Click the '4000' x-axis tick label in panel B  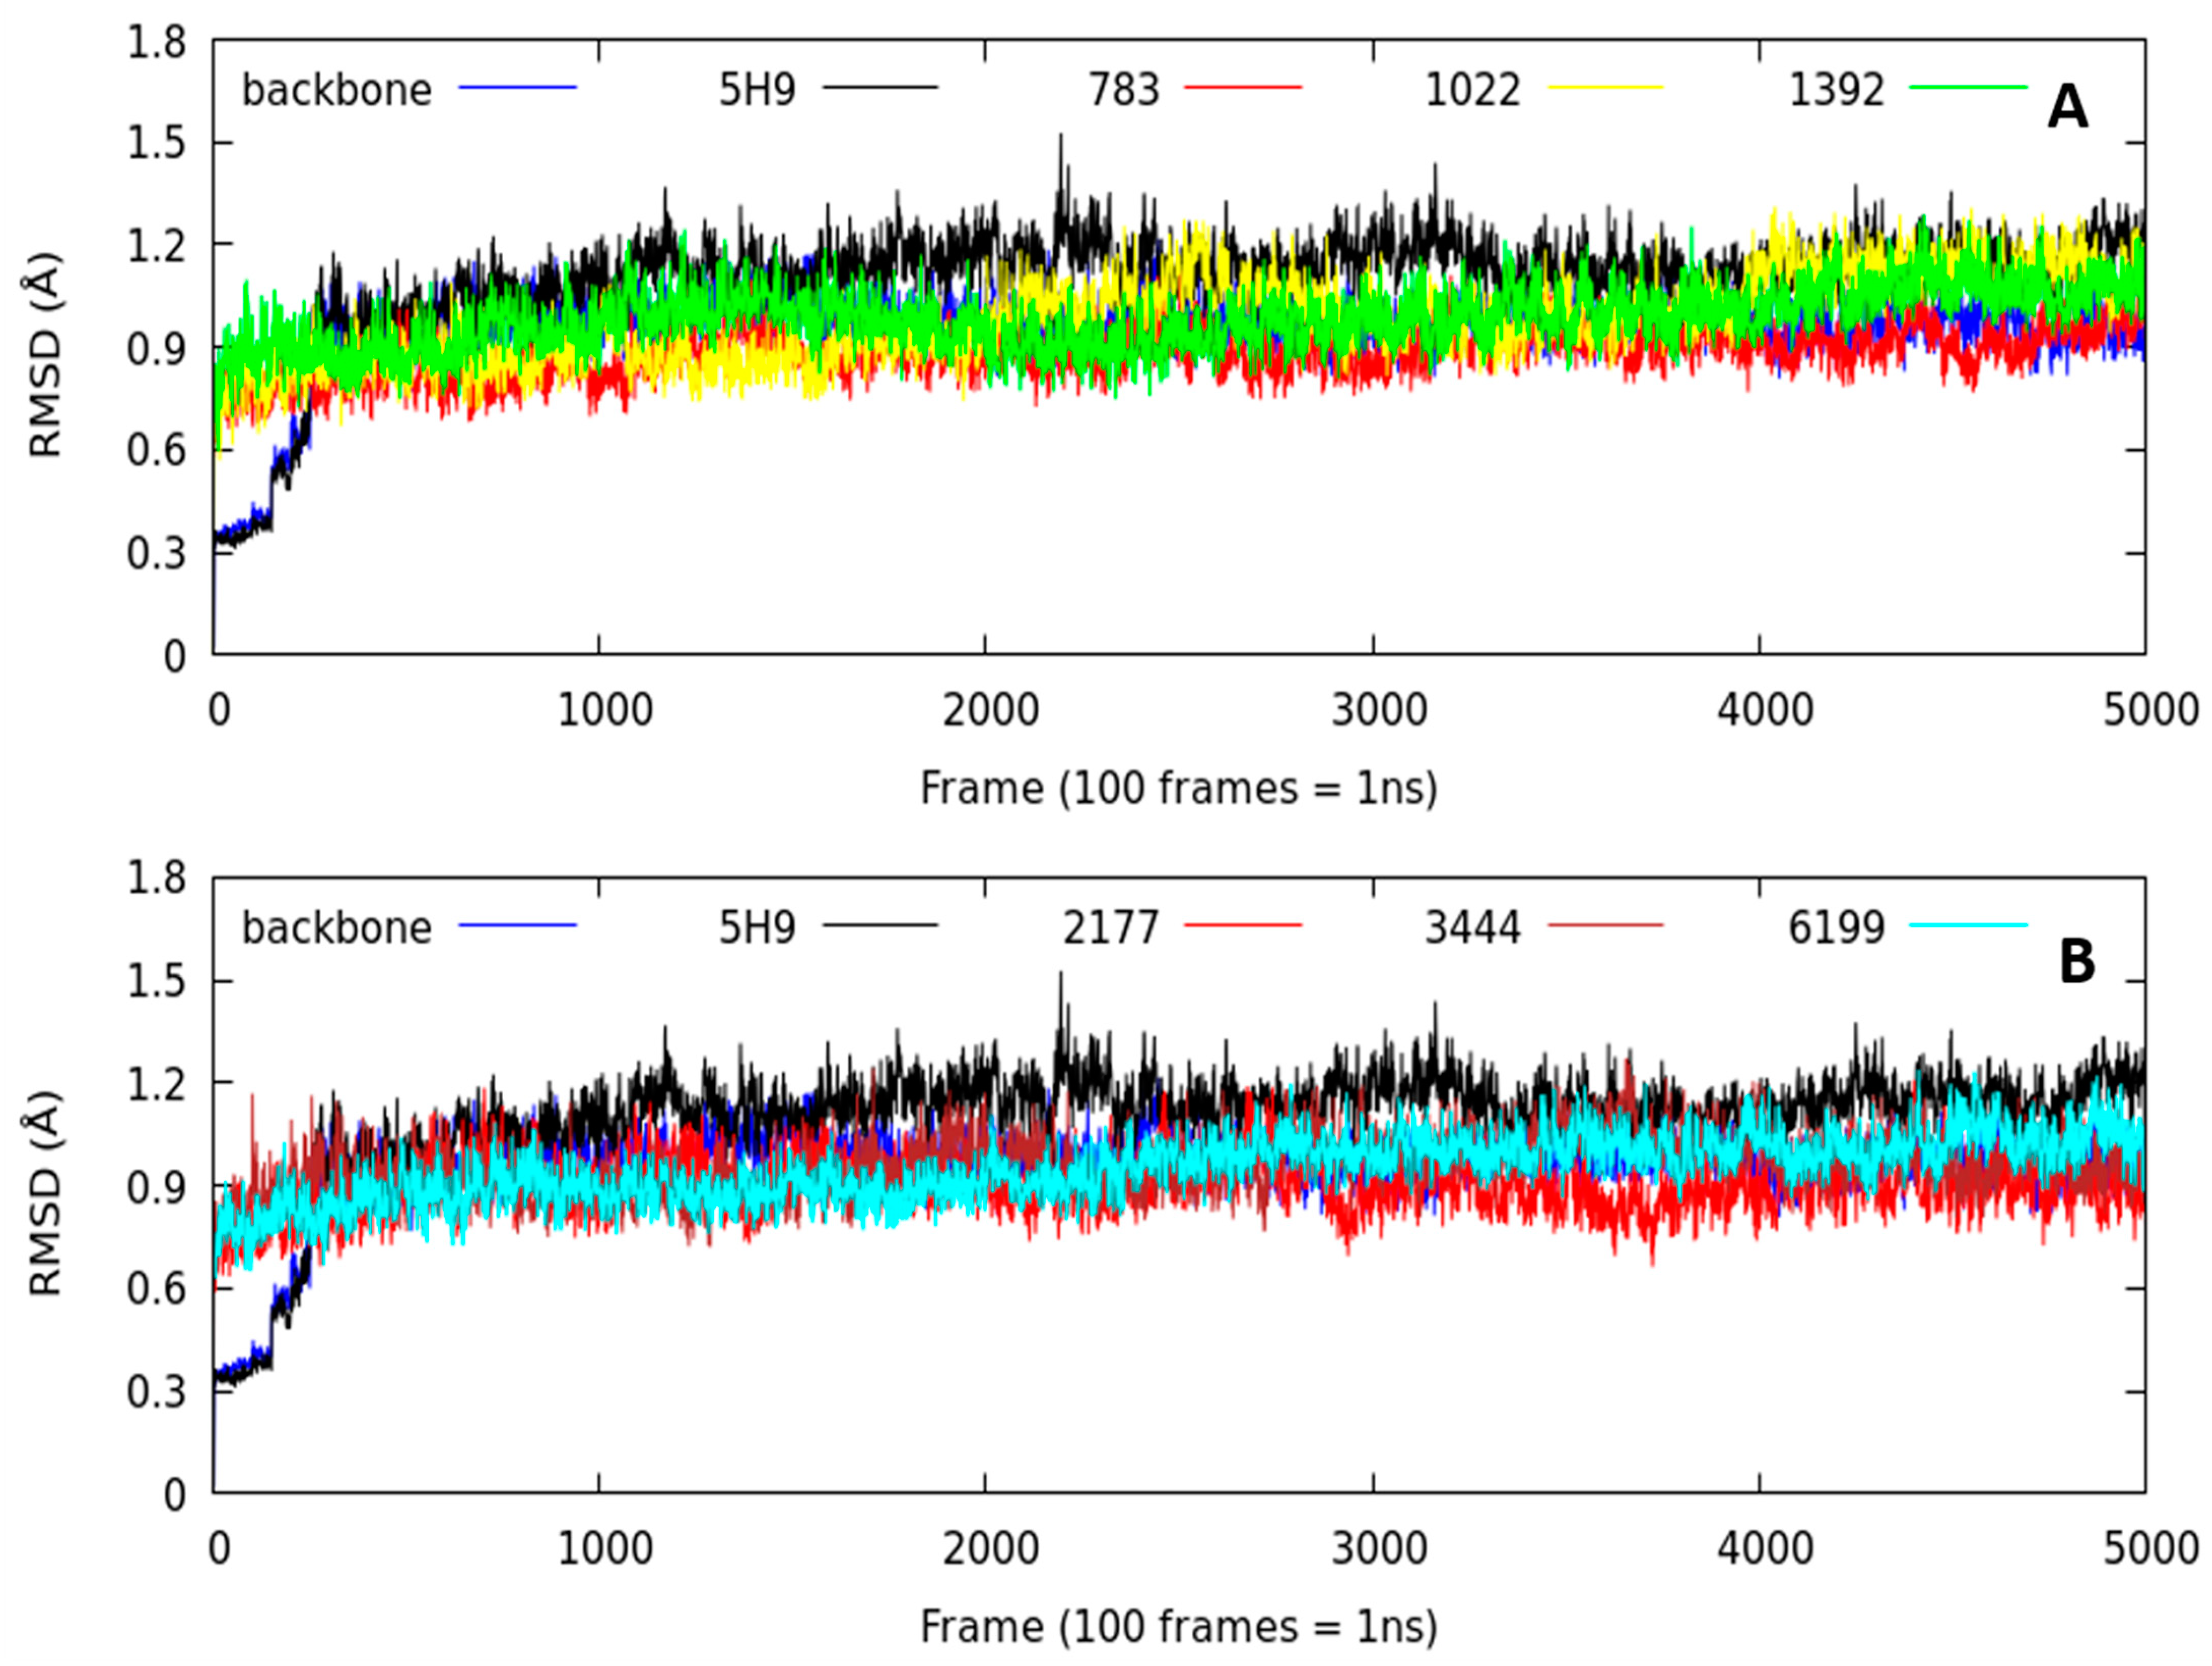[1765, 1548]
